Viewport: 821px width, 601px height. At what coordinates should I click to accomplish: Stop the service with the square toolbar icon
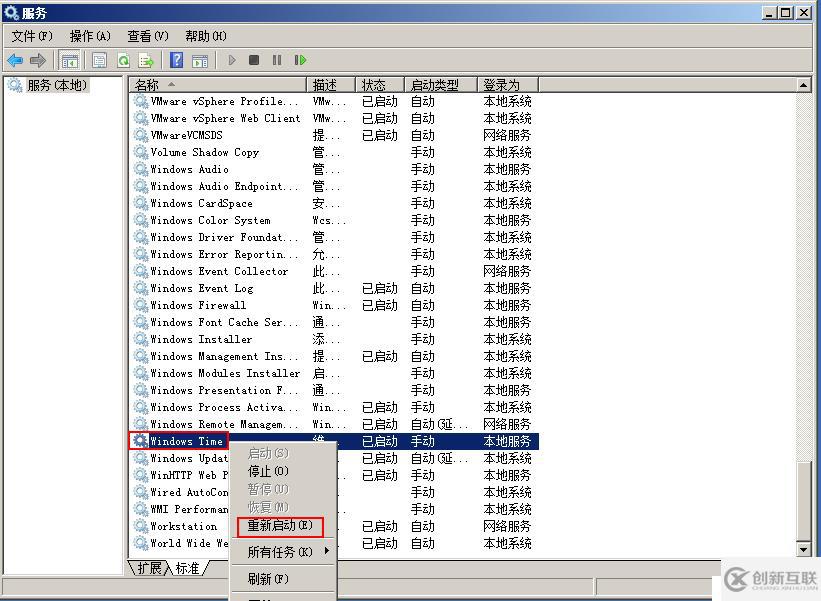(x=254, y=60)
